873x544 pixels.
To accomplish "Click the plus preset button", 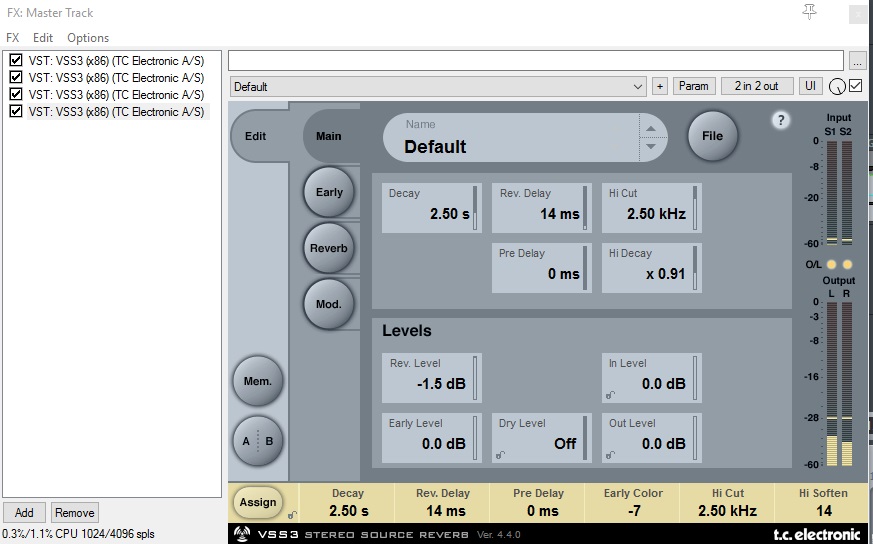I will [660, 86].
